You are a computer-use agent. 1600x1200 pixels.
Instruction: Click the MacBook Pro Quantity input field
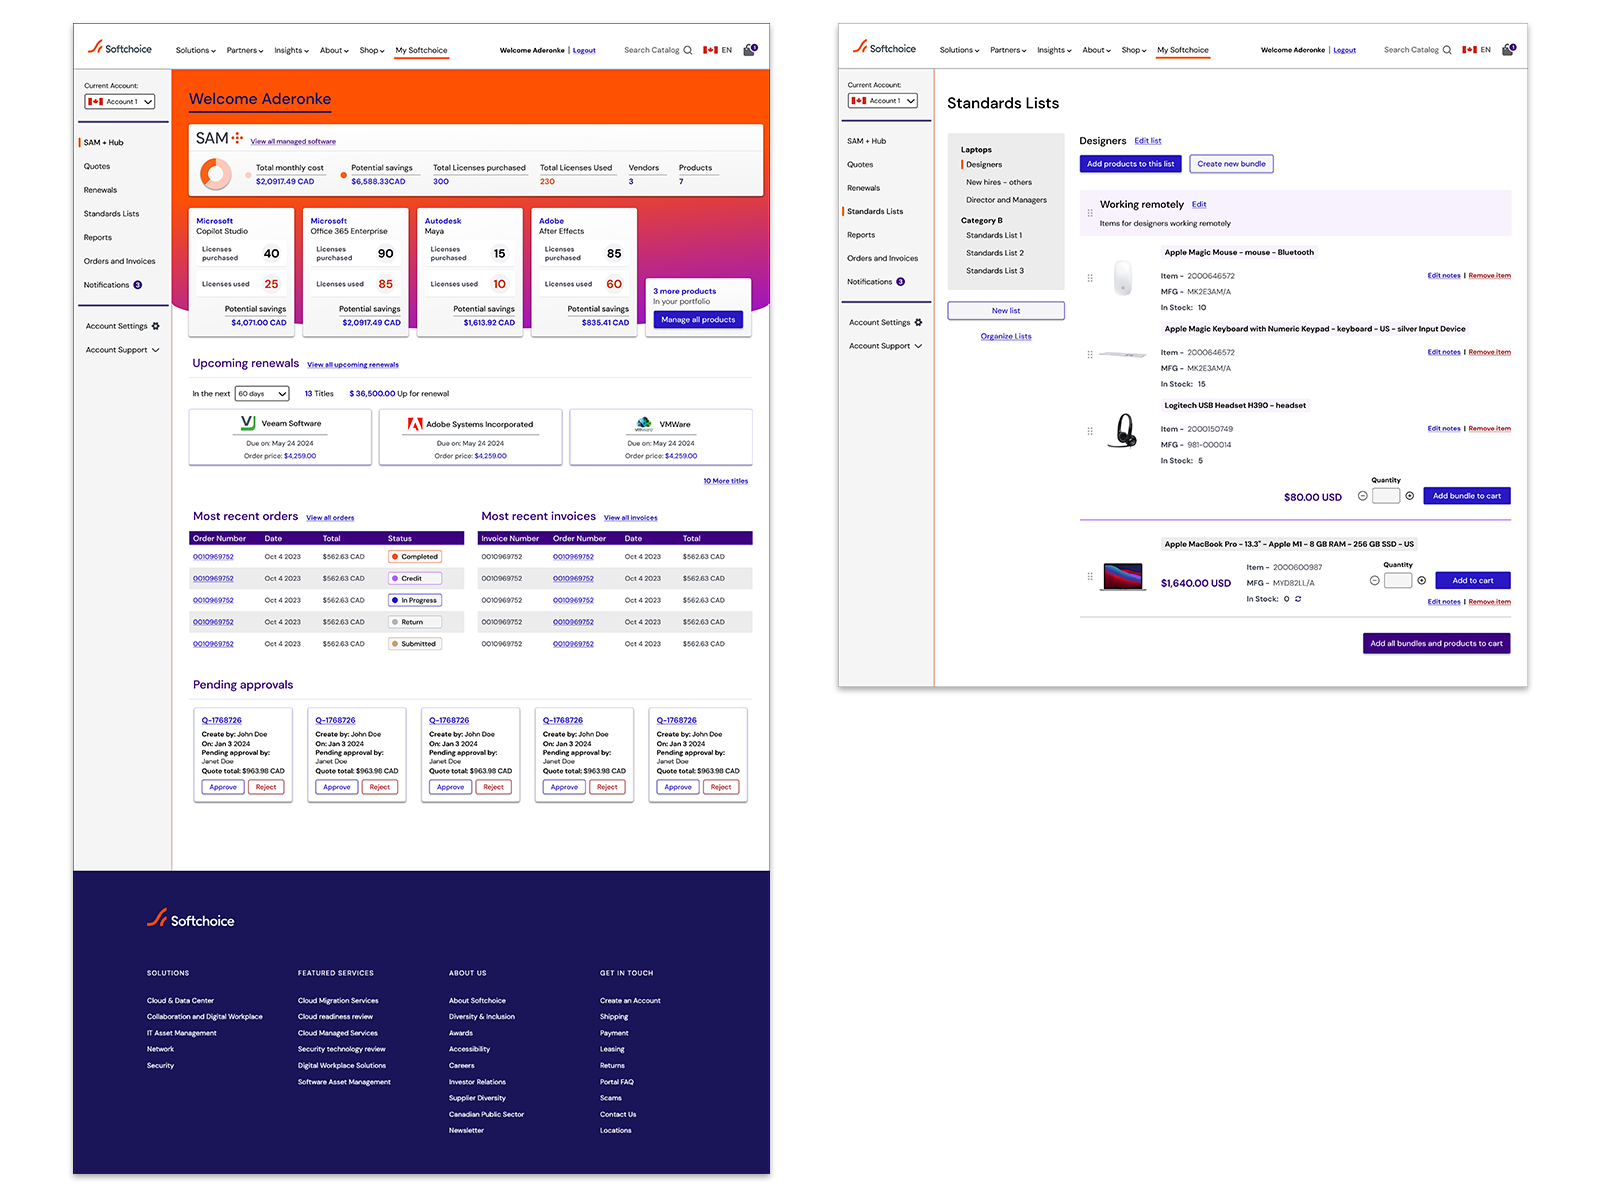pos(1398,580)
